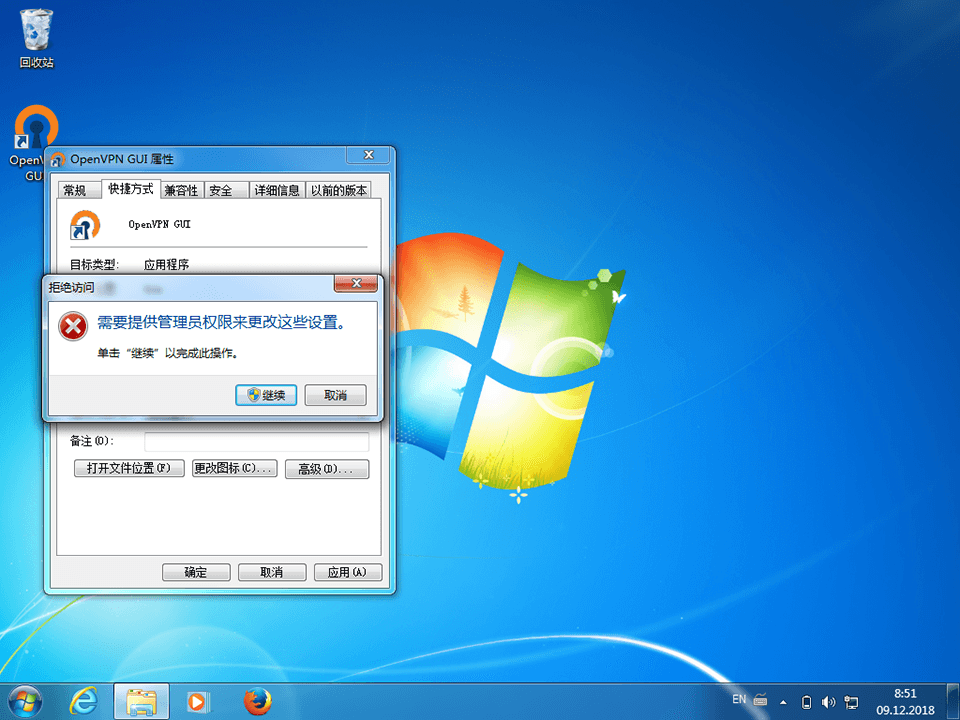Viewport: 960px width, 720px height.
Task: Switch to the 兼容性 tab
Action: tap(181, 190)
